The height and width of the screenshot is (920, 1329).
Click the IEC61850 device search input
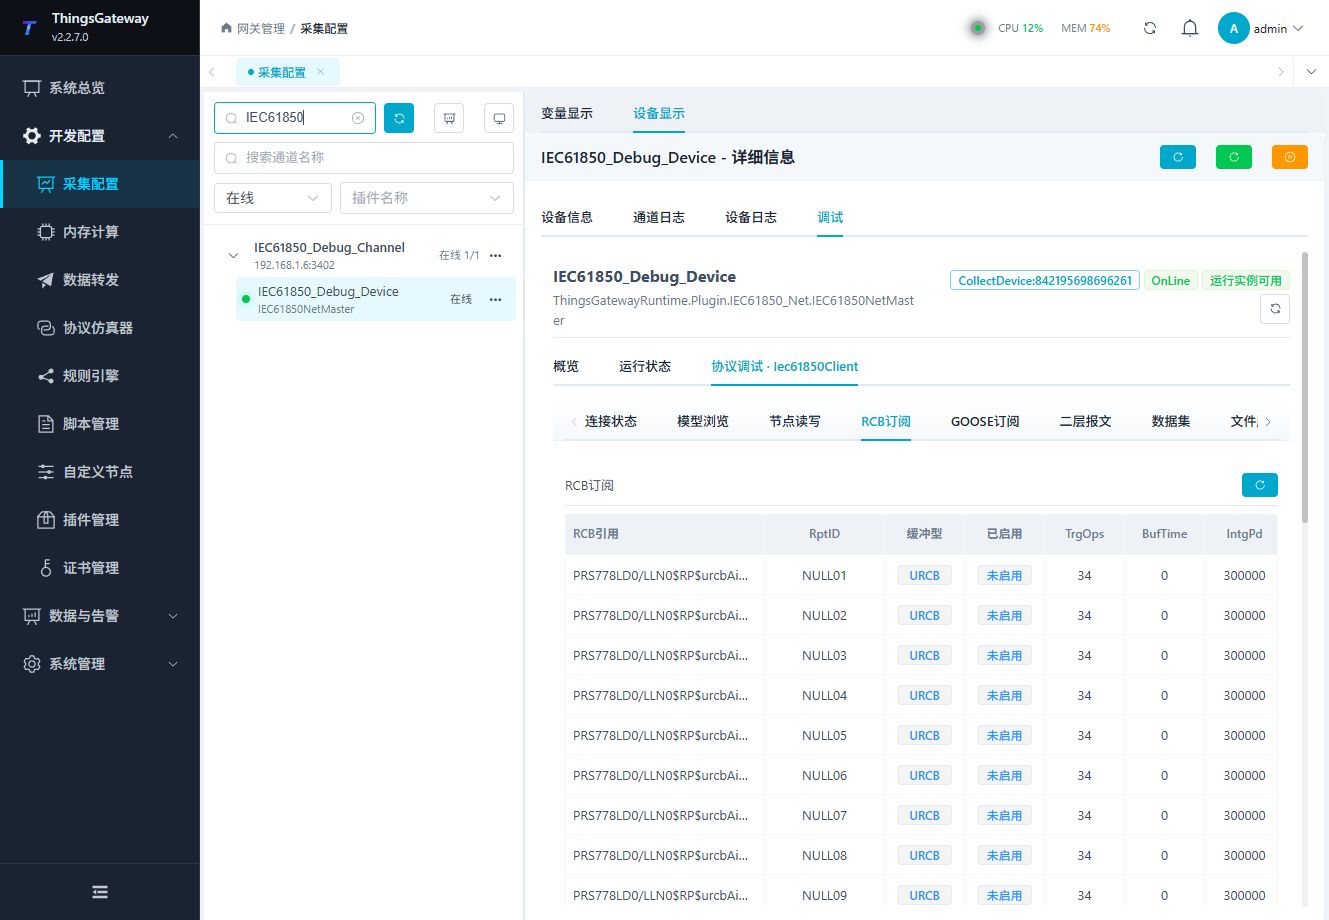295,118
